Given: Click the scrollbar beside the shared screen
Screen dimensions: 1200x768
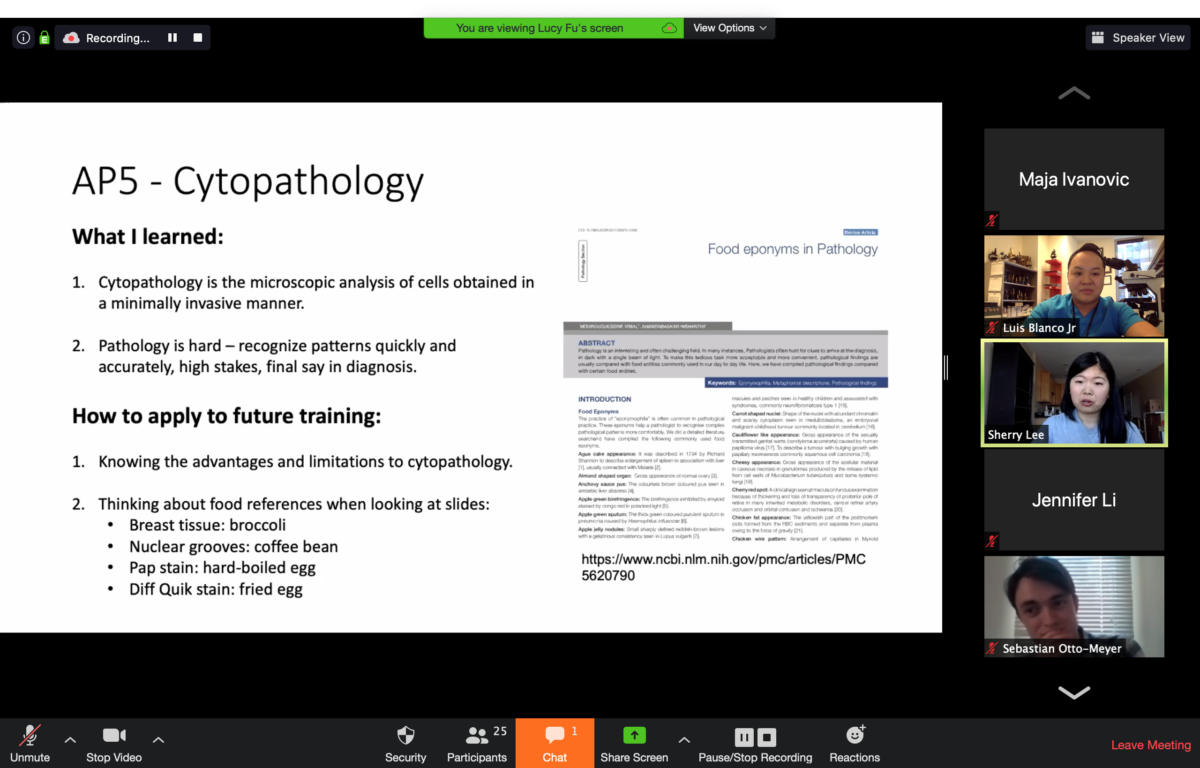Looking at the screenshot, I should [x=944, y=367].
